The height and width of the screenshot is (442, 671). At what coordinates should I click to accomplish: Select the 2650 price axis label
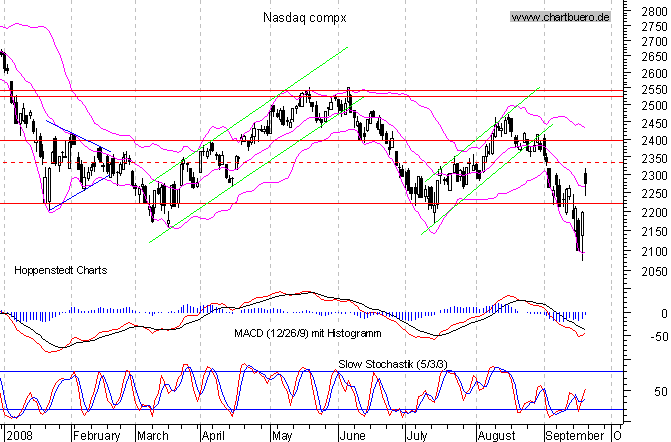click(x=655, y=56)
